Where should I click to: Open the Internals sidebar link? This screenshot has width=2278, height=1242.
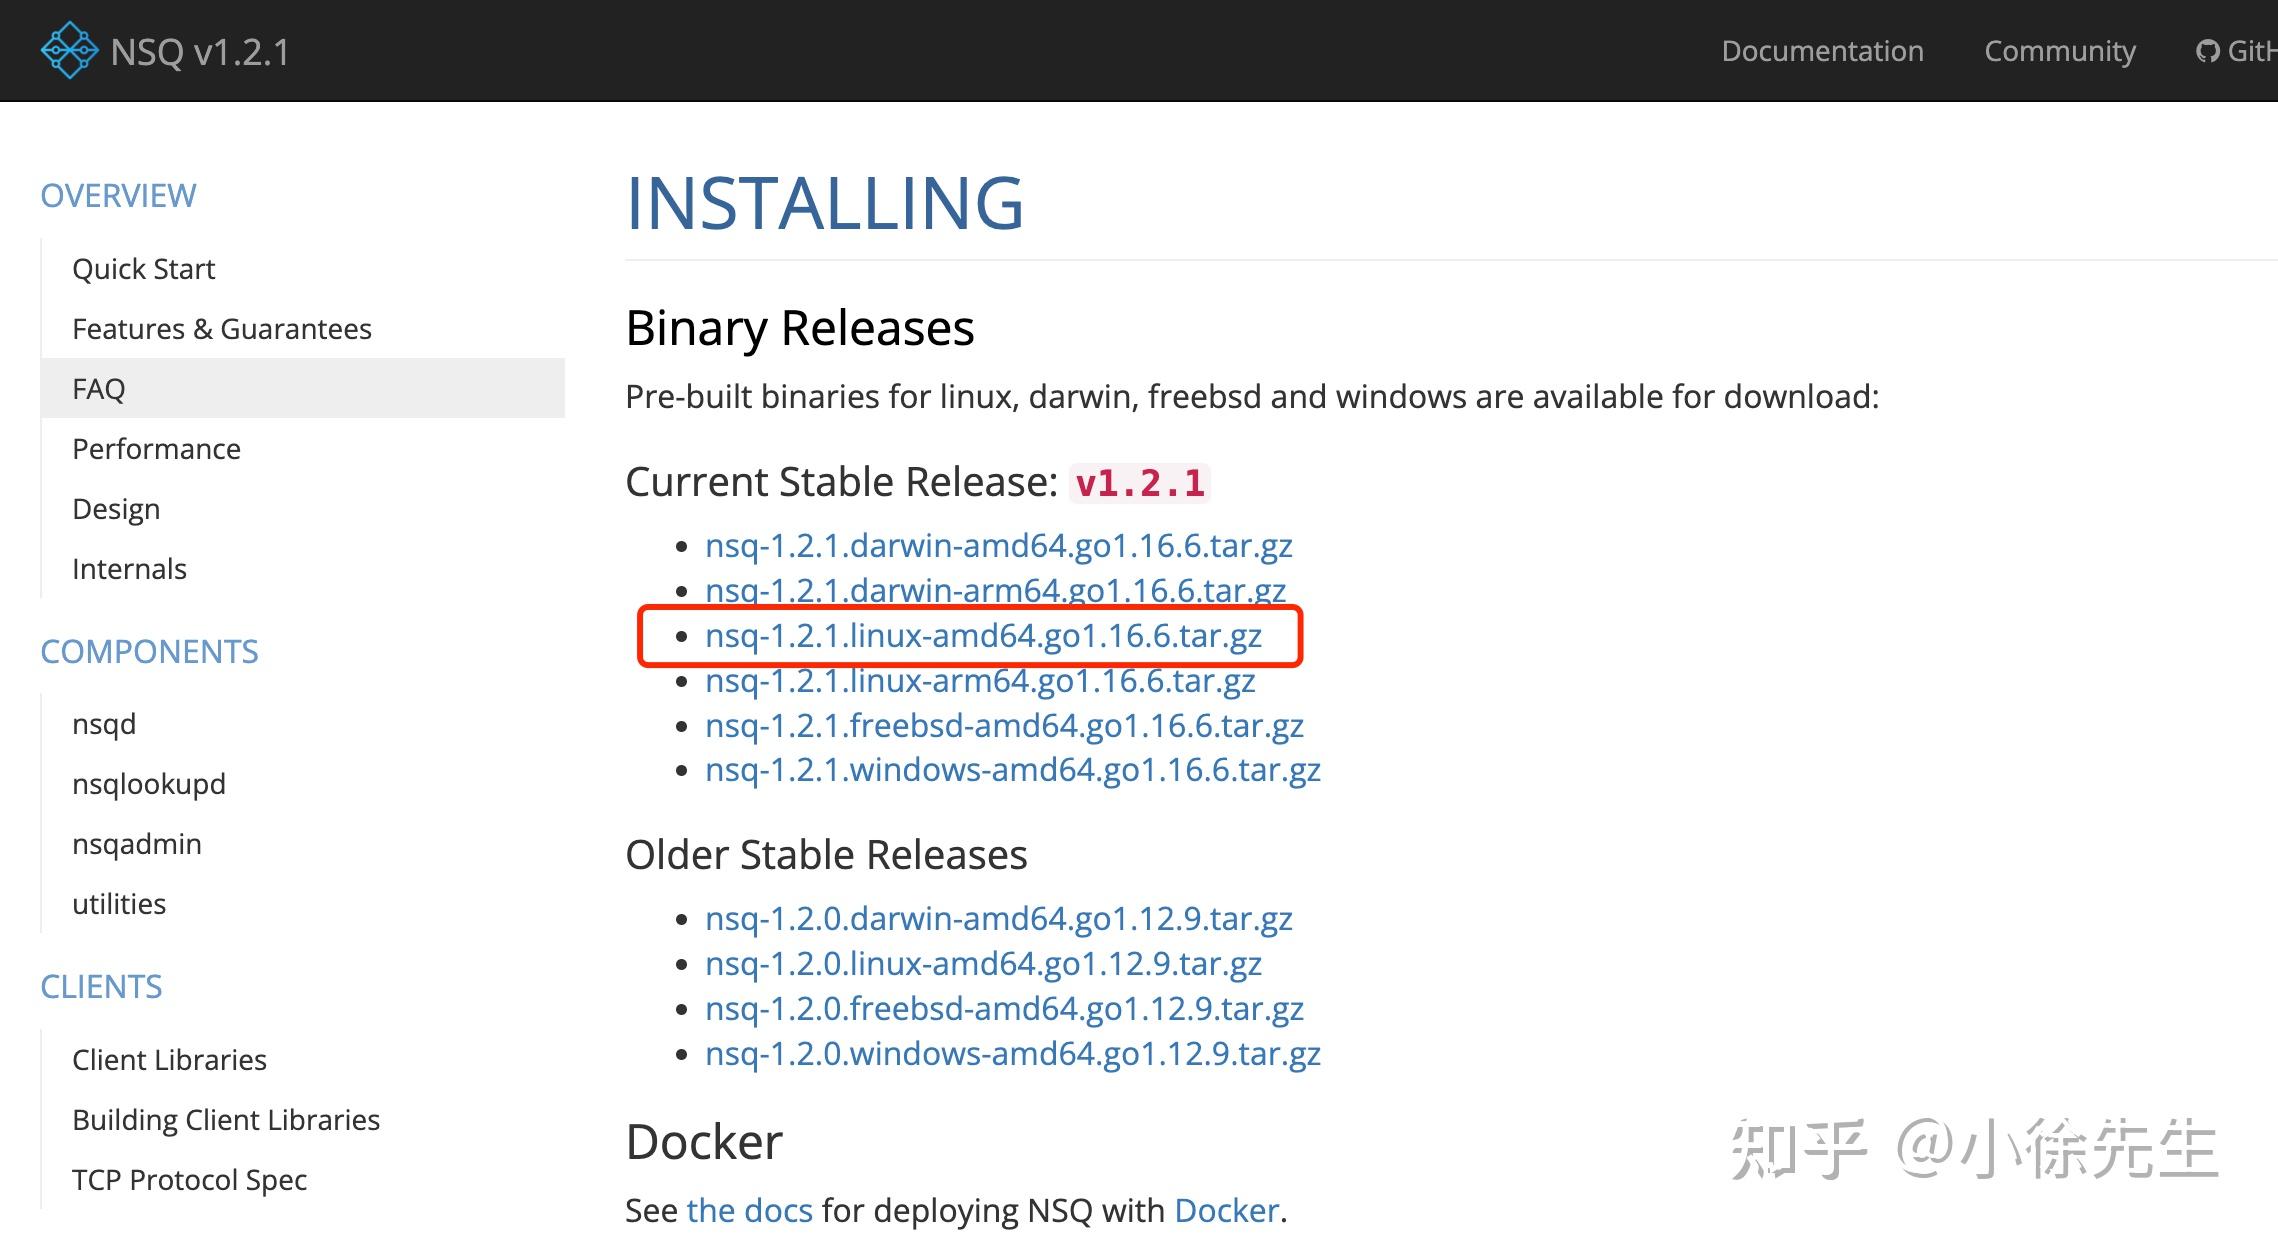click(129, 569)
